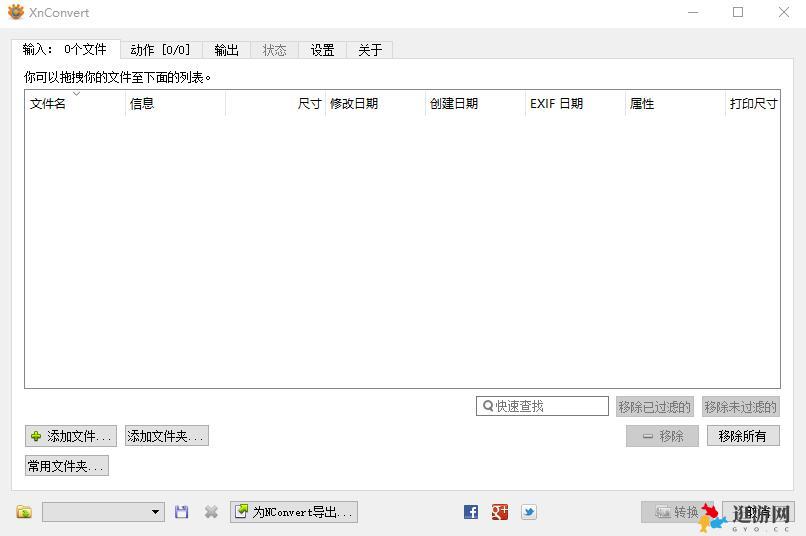Image resolution: width=806 pixels, height=536 pixels.
Task: Click the XnConvert app logo in title bar
Action: pyautogui.click(x=16, y=13)
